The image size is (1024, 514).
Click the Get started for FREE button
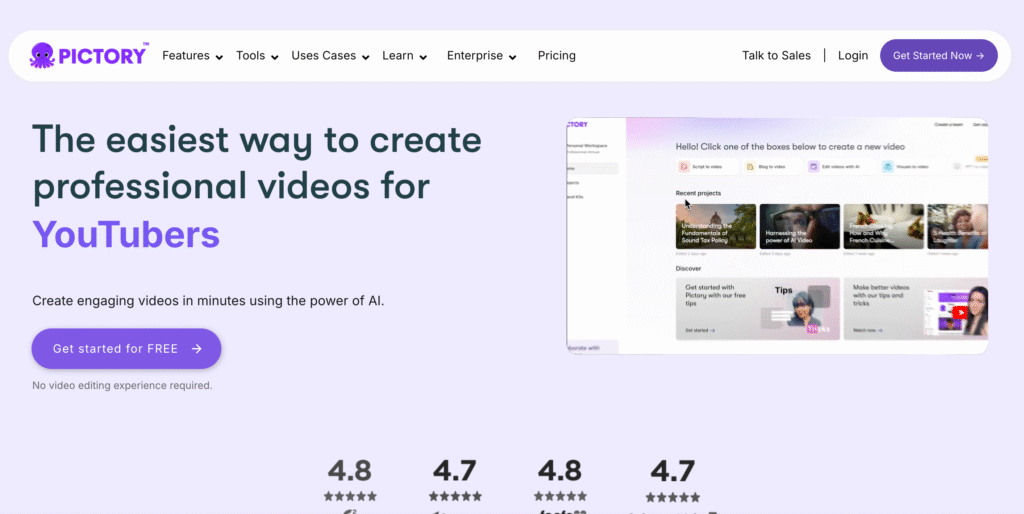tap(126, 349)
